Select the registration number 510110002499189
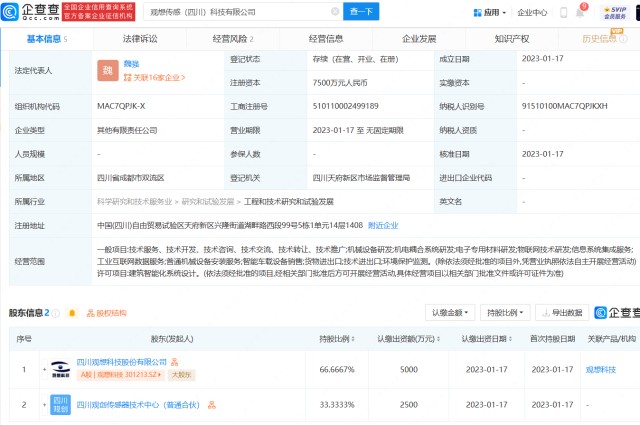Image resolution: width=640 pixels, height=425 pixels. click(345, 106)
